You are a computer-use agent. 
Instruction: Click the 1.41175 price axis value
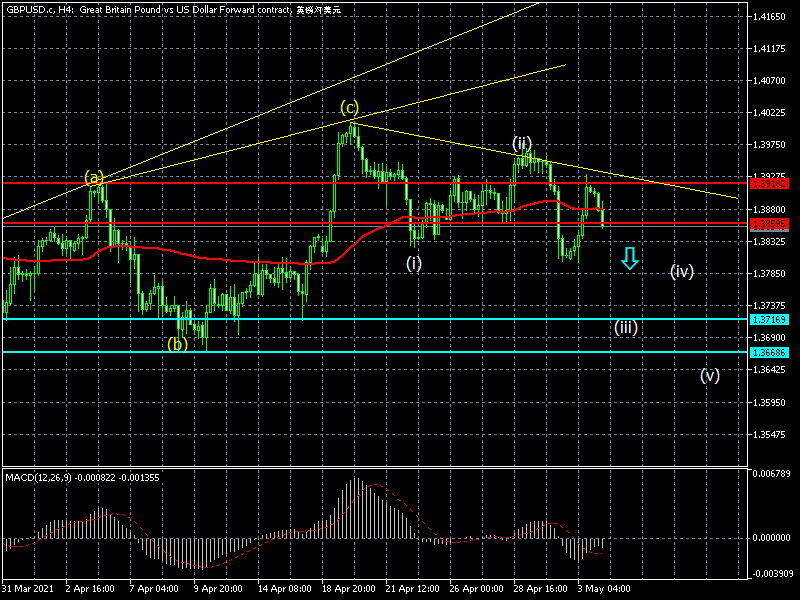click(x=769, y=49)
